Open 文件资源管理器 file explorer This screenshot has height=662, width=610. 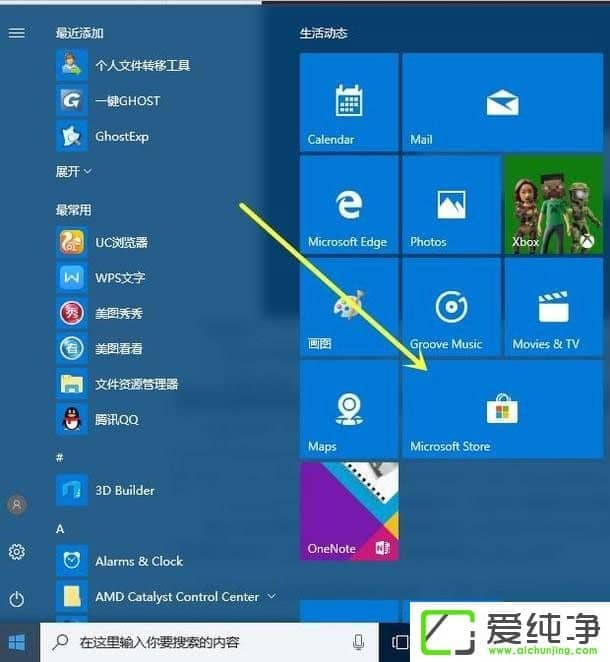coord(117,384)
